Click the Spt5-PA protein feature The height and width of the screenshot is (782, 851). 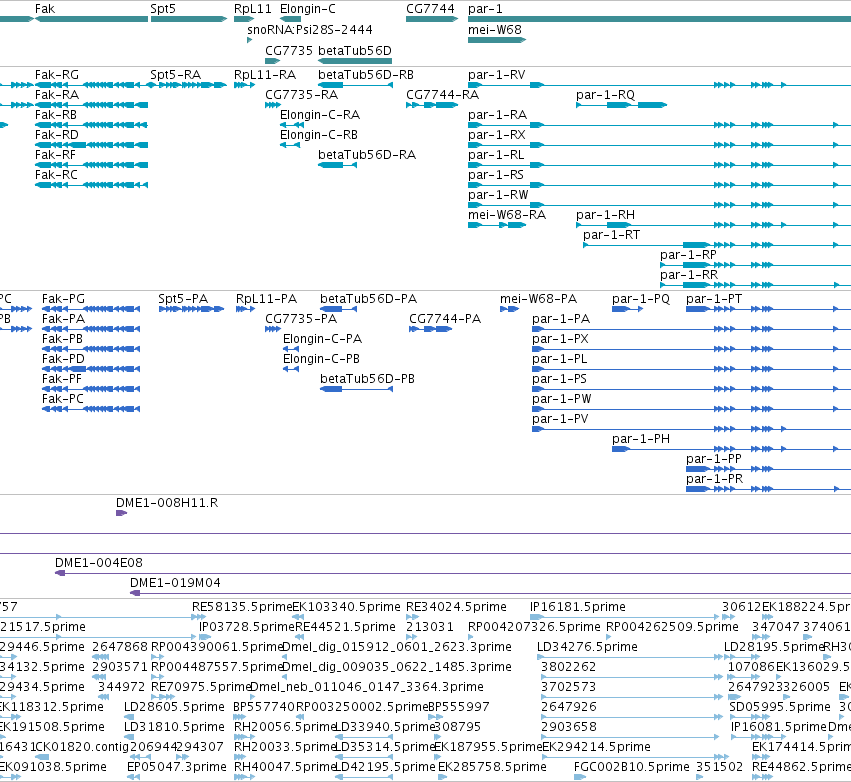(x=191, y=309)
